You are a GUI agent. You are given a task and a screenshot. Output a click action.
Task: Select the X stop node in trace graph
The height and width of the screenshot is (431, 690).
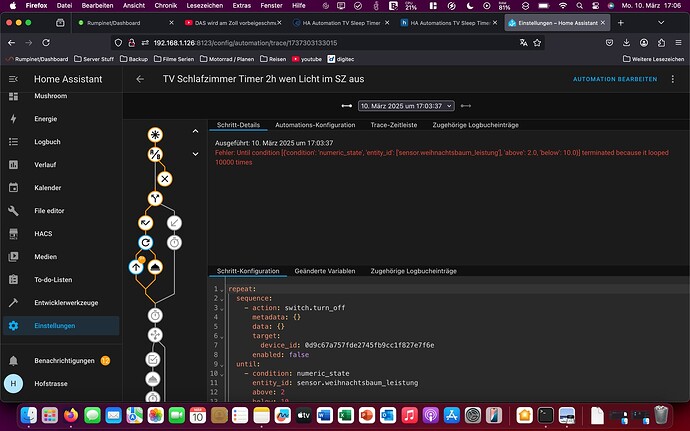click(x=165, y=179)
